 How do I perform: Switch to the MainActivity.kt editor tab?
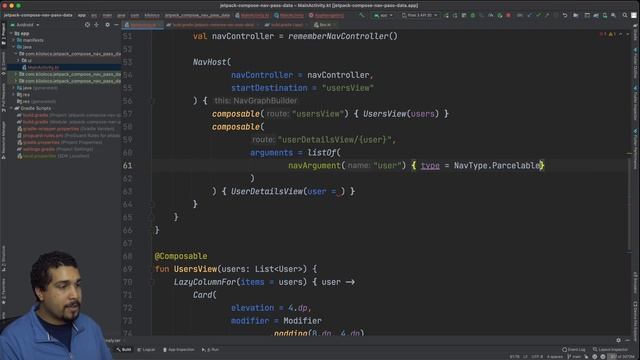(x=143, y=25)
